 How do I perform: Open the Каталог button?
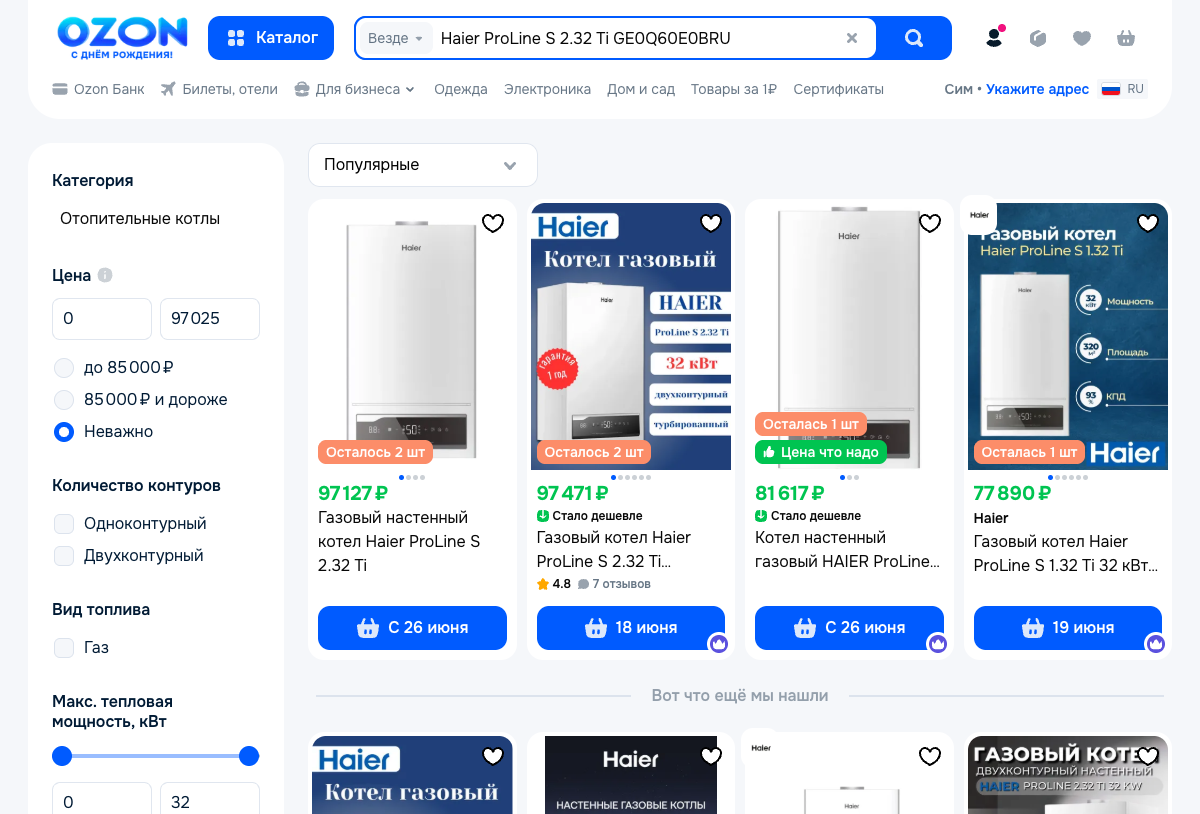pyautogui.click(x=271, y=38)
